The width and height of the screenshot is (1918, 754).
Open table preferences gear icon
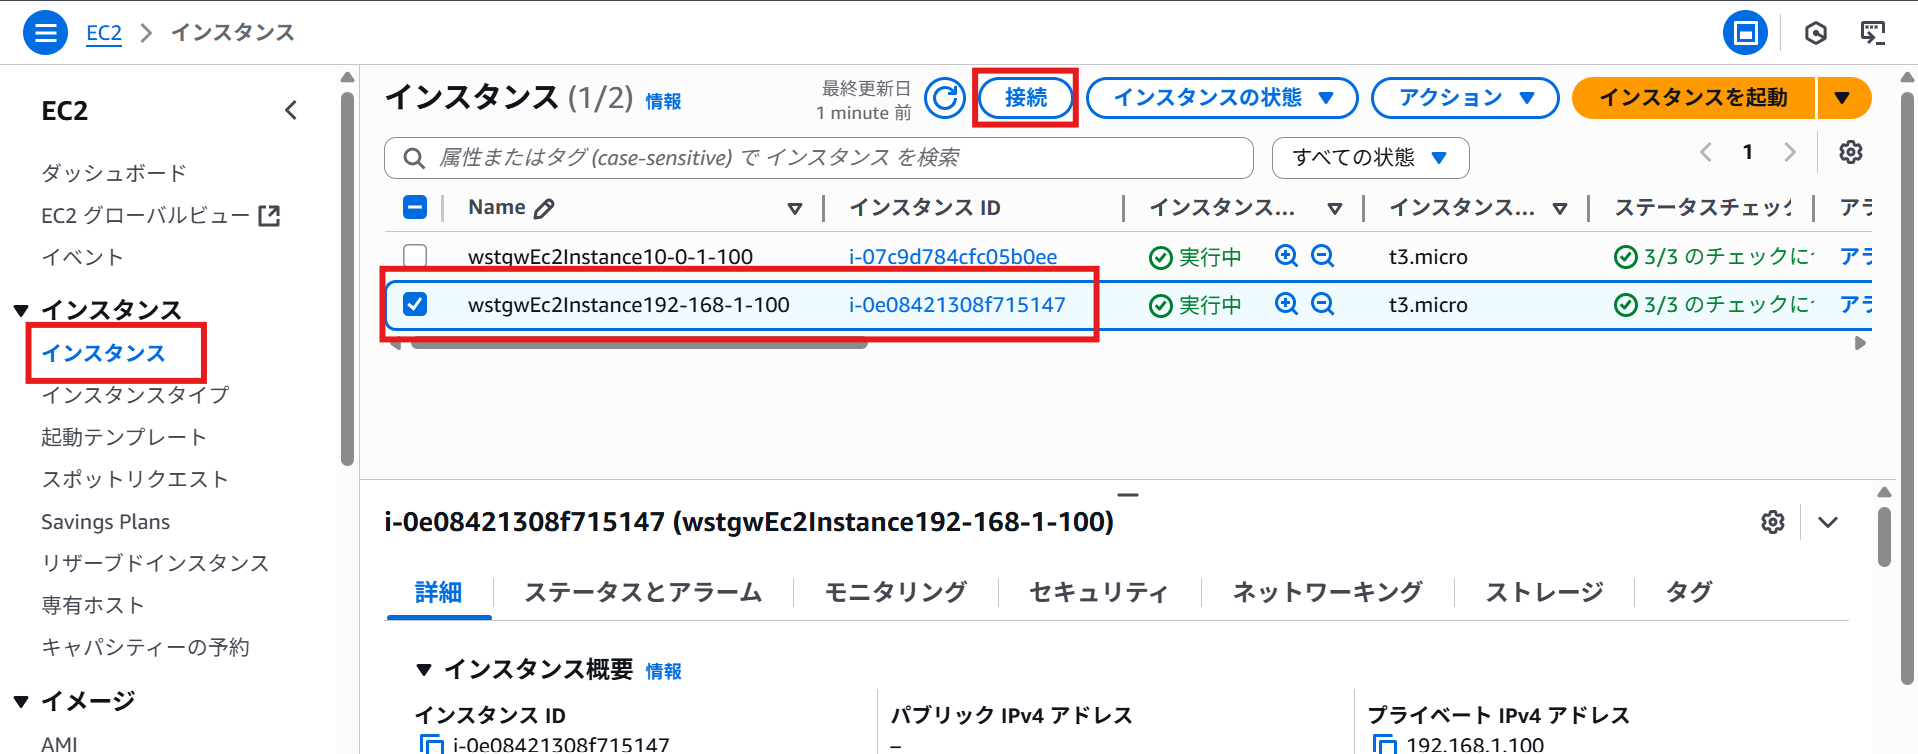pyautogui.click(x=1851, y=152)
